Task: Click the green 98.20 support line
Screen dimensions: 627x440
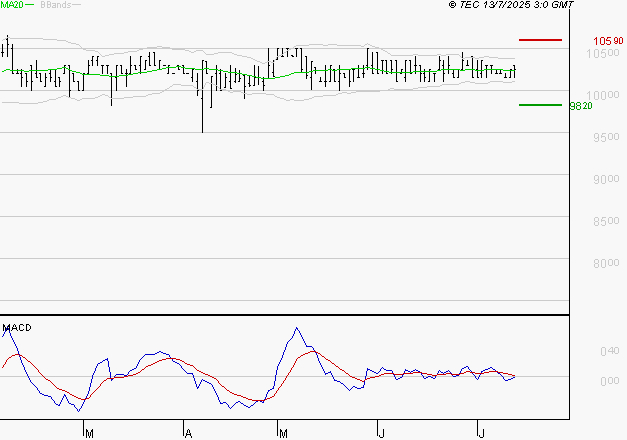Action: click(x=540, y=105)
